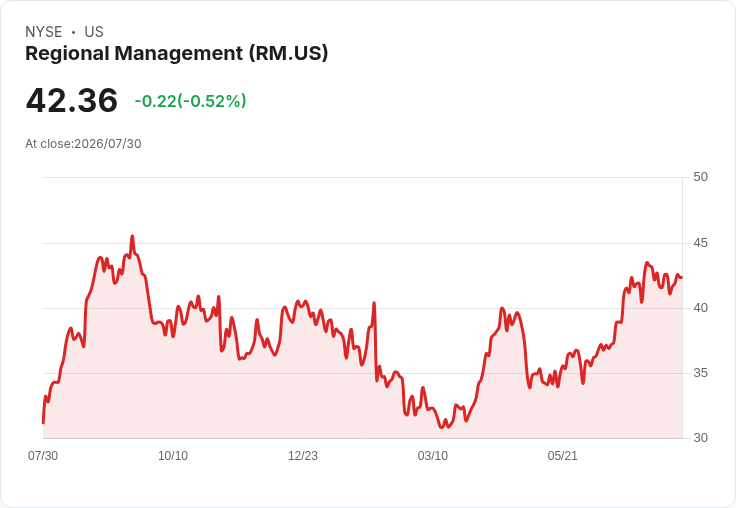Click the 05/21 x-axis date label

tap(562, 455)
